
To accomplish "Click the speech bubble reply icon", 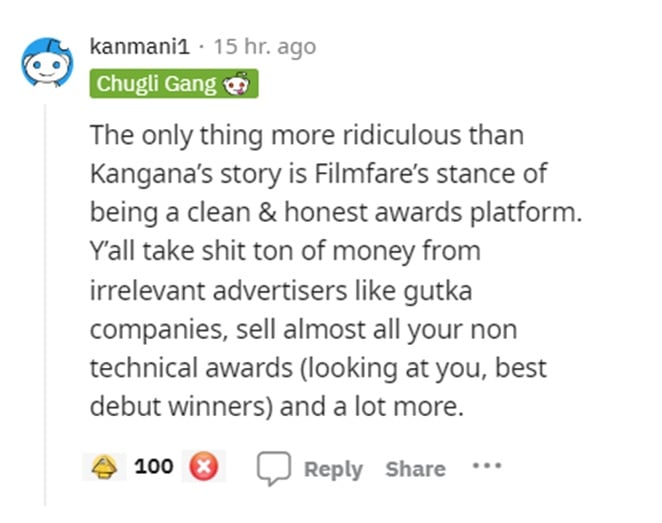I will pos(271,467).
